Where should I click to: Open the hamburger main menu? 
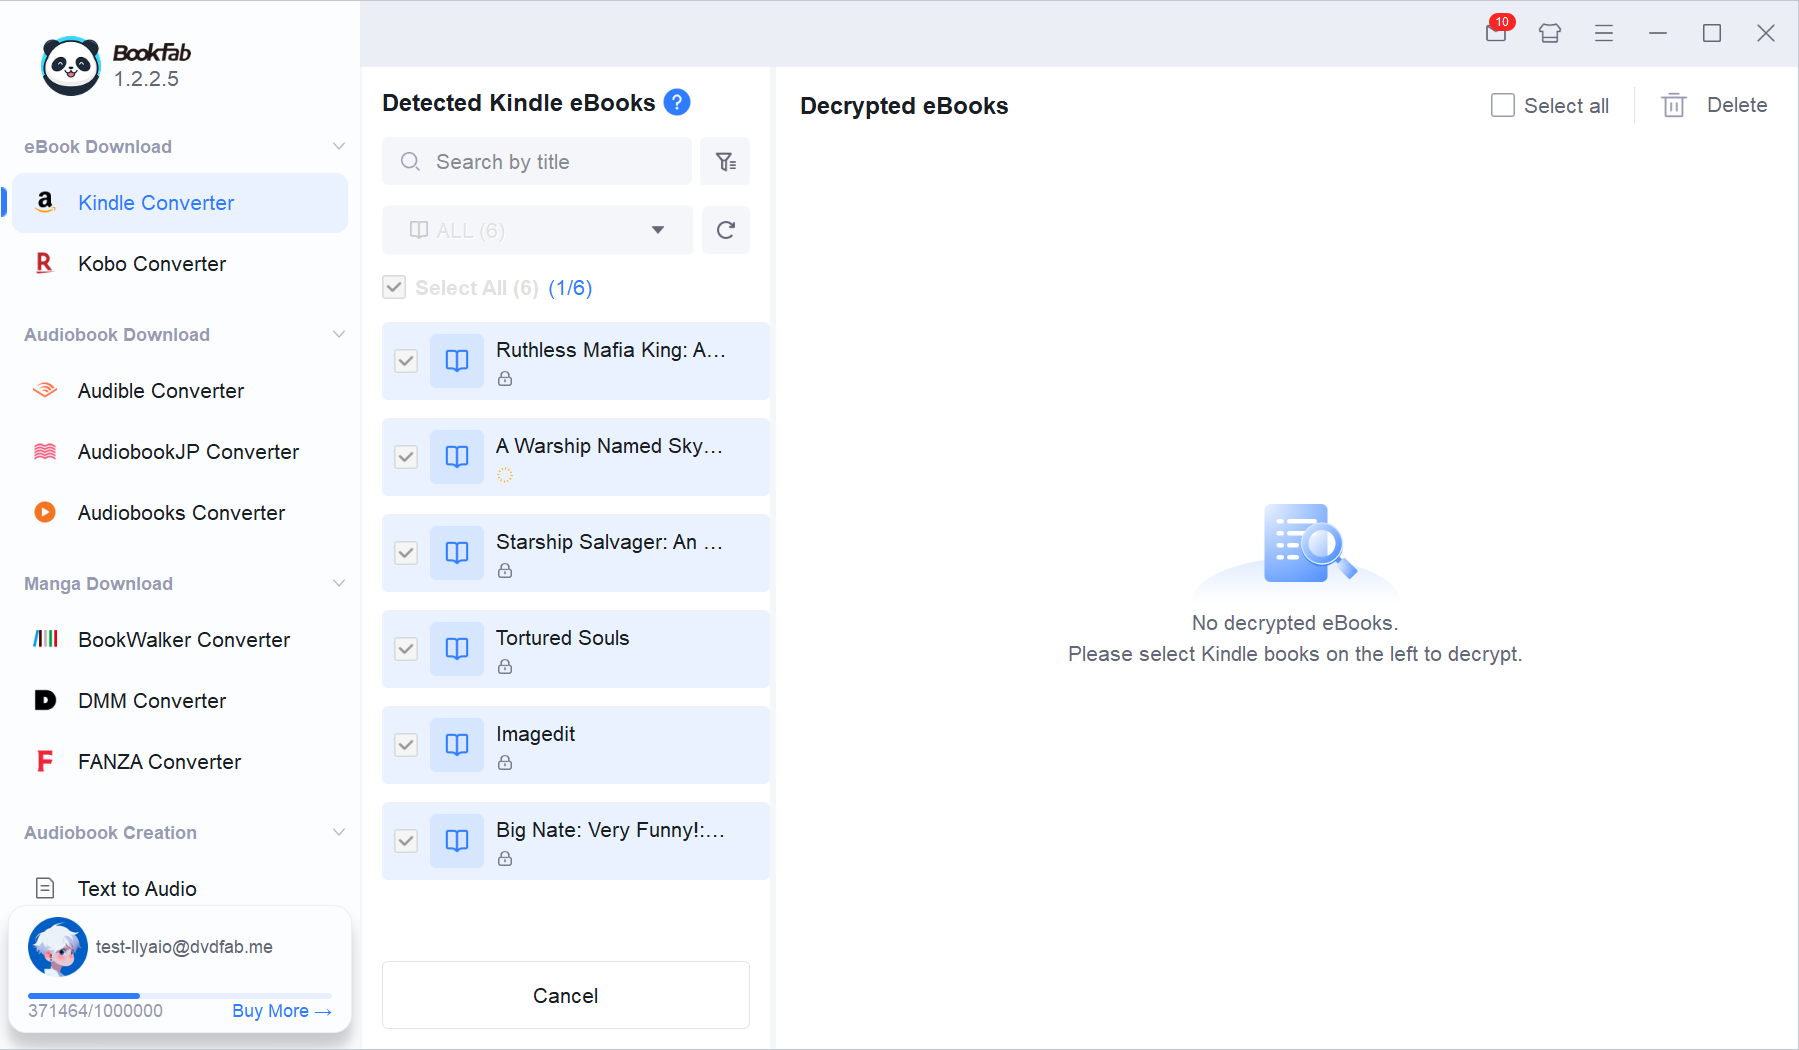1604,33
